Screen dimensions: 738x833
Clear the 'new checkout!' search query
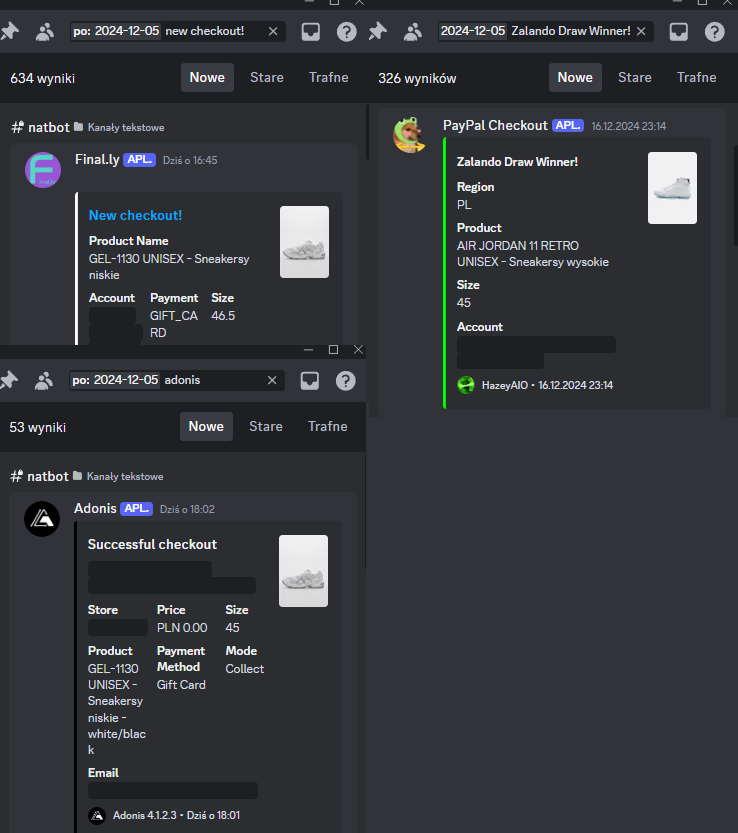273,31
